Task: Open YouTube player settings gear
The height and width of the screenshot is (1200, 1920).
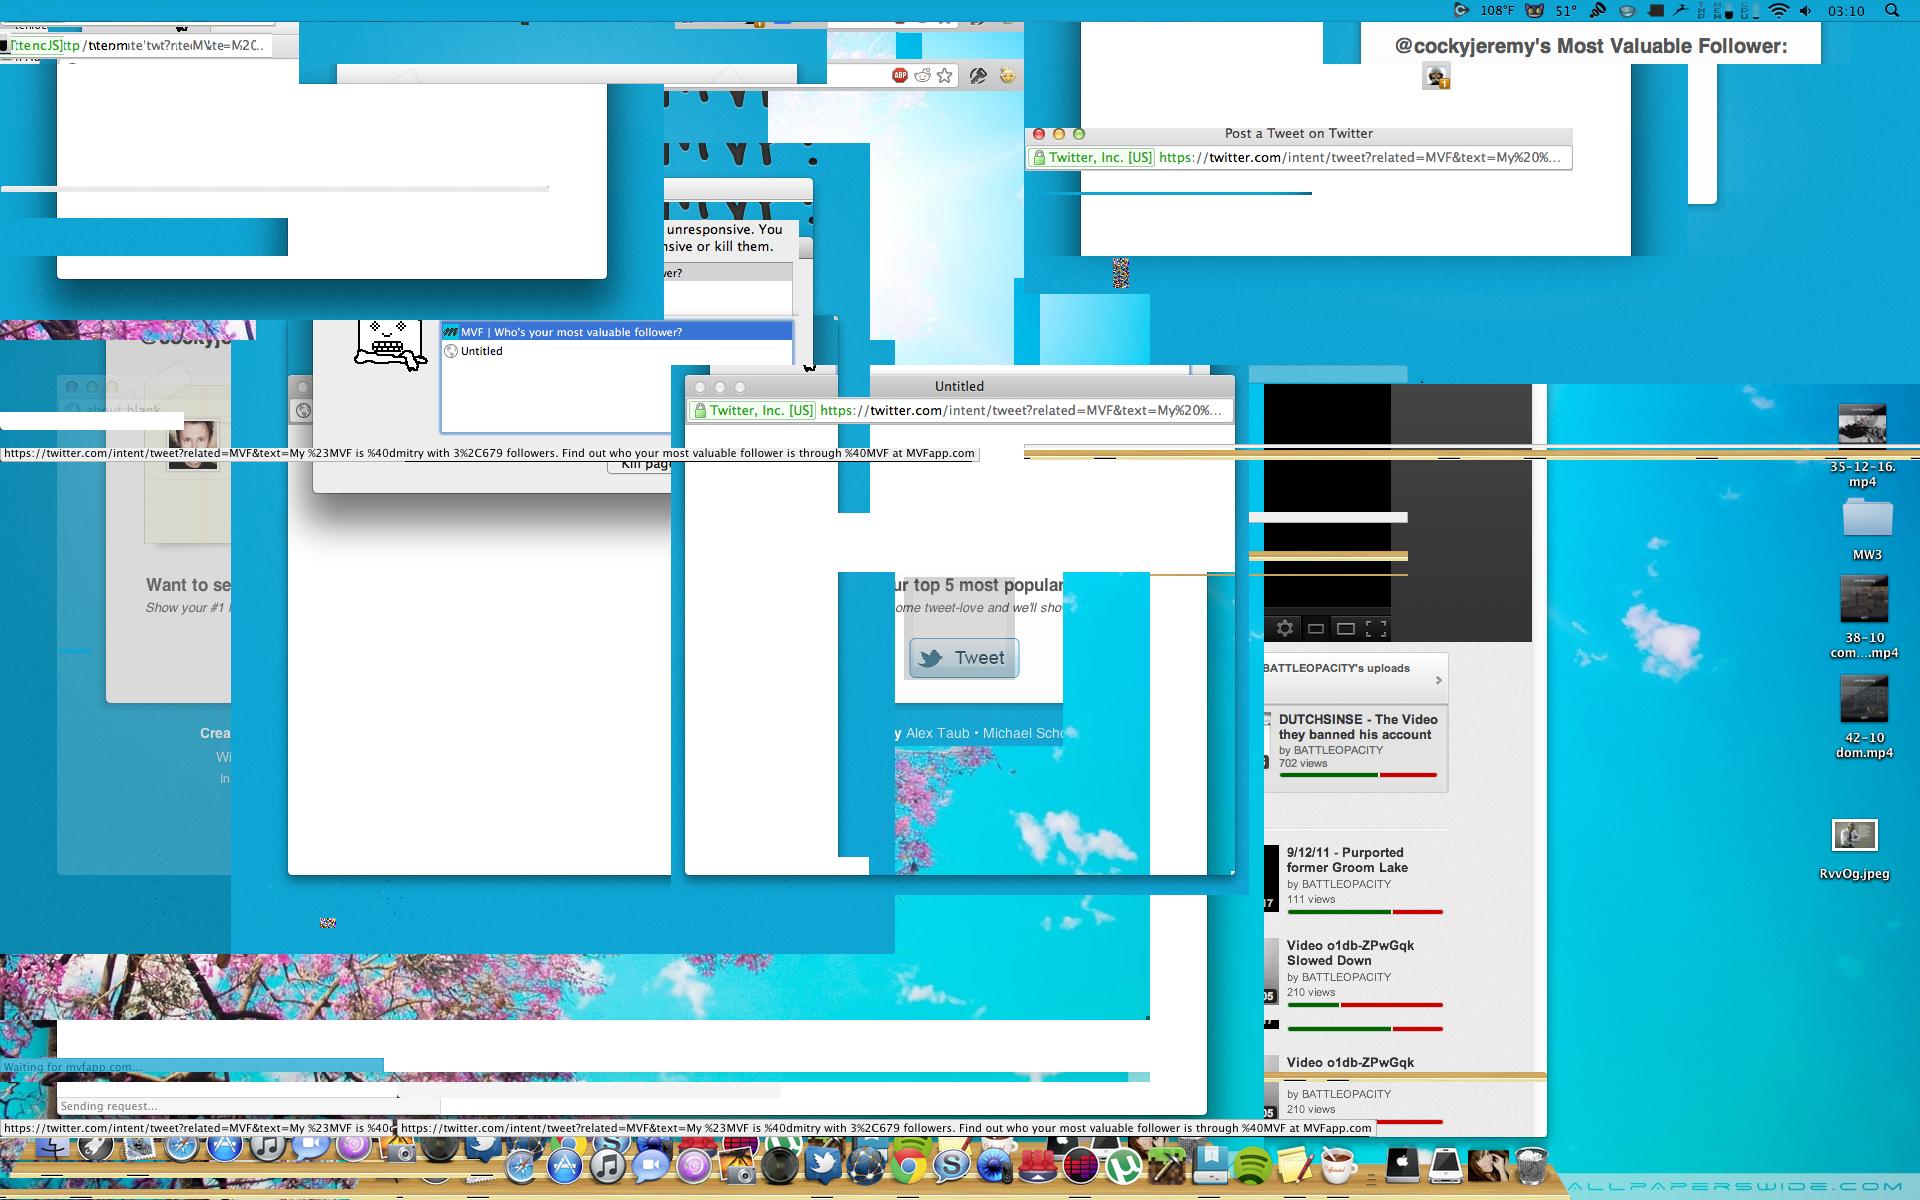Action: tap(1285, 628)
